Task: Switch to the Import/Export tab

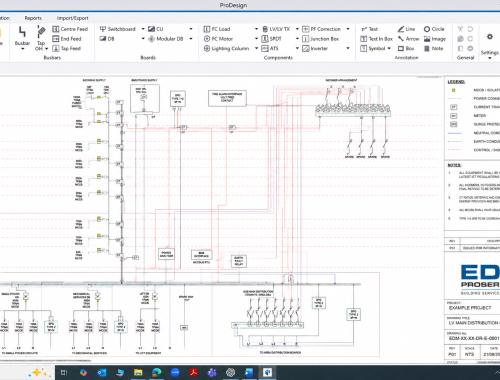Action: 72,18
